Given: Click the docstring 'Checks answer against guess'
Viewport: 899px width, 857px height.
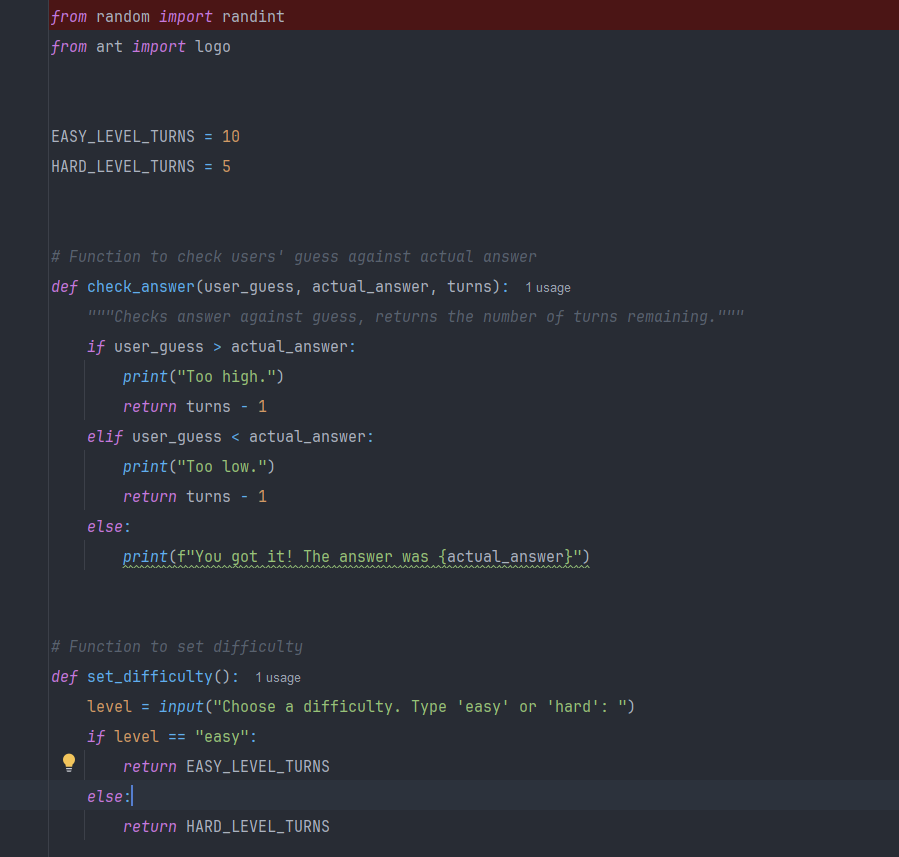Looking at the screenshot, I should pos(416,316).
